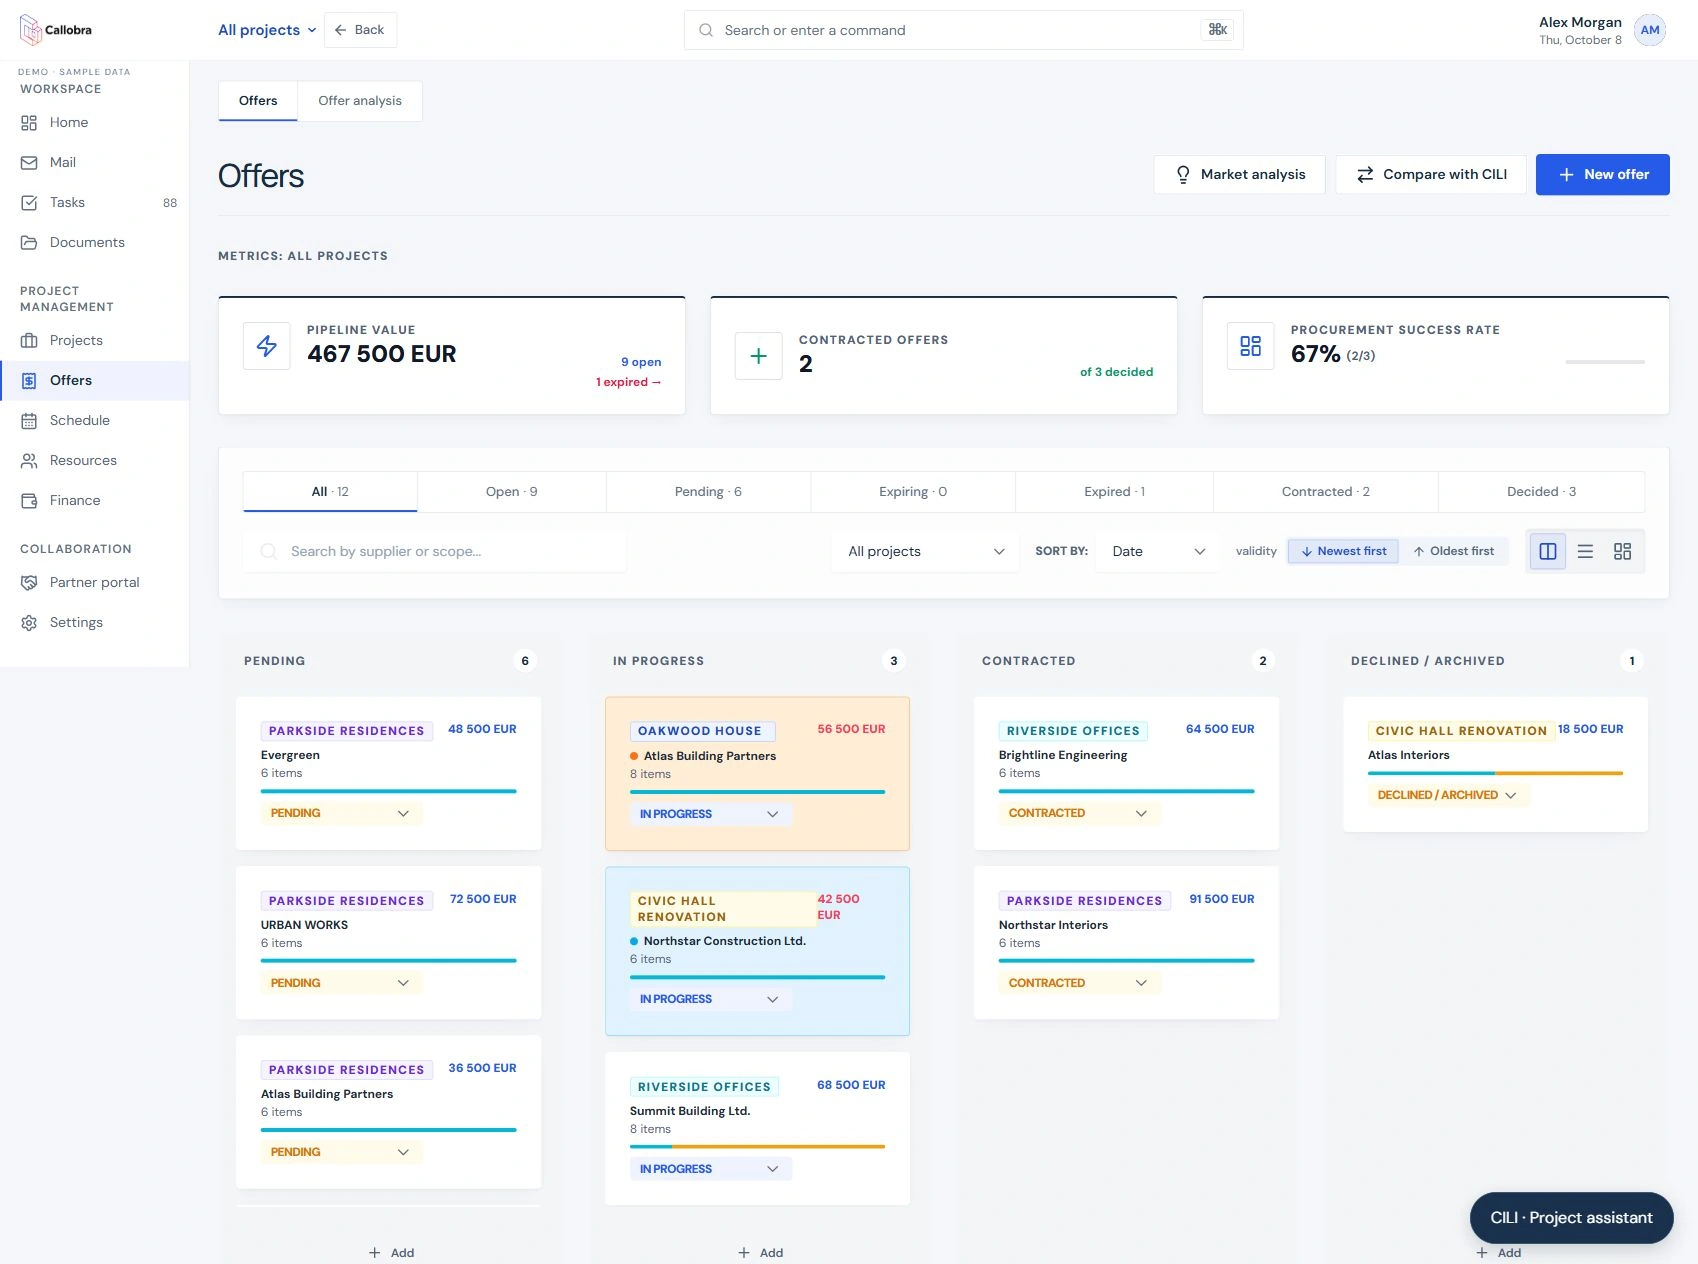Switch to Offer analysis tab
The image size is (1698, 1264).
[x=360, y=101]
